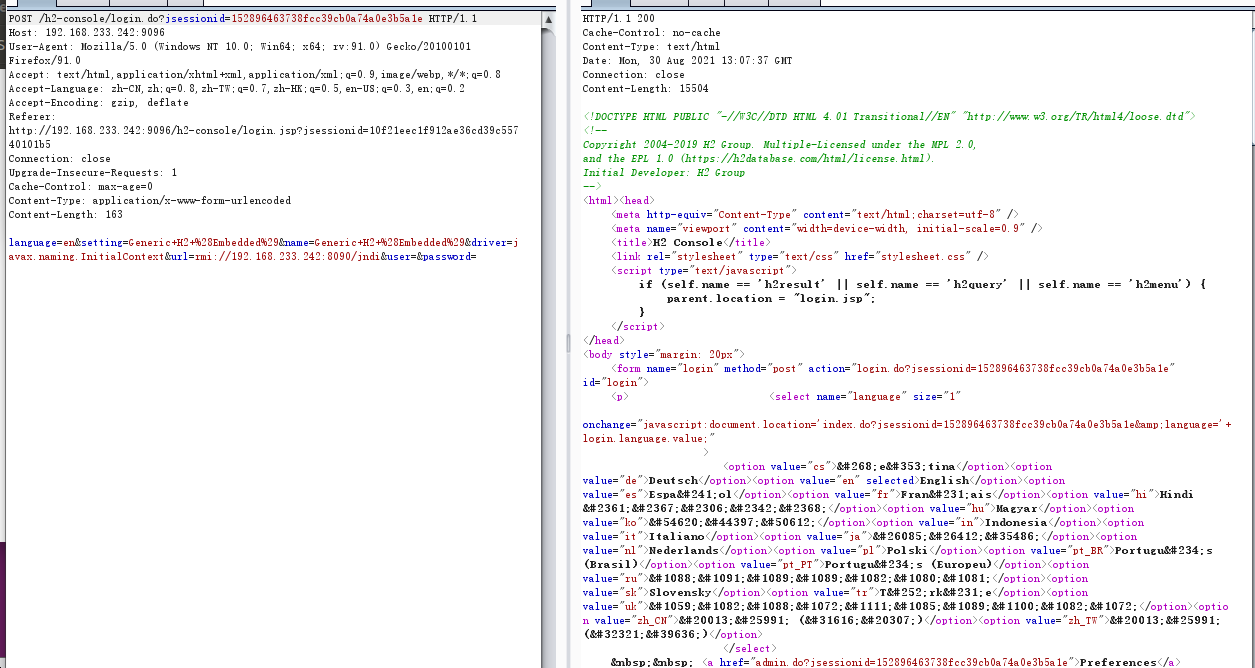Click the Deutsch option text in response
The image size is (1255, 668).
[x=674, y=481]
